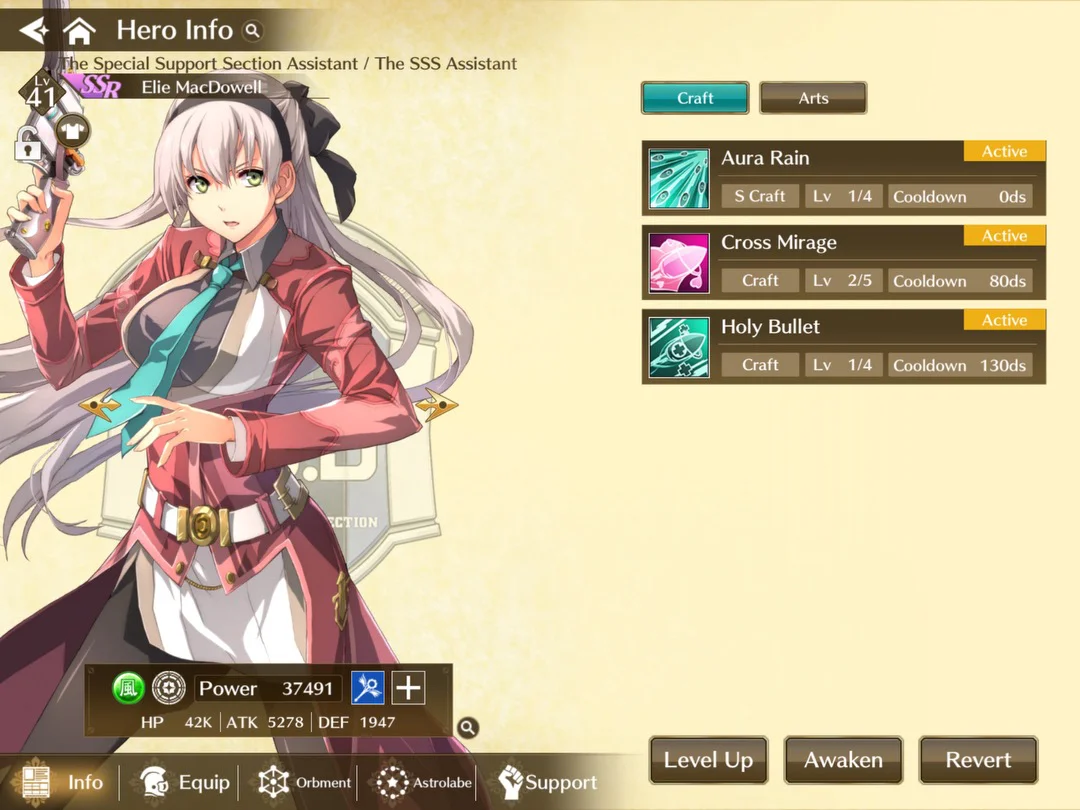Open the Hero Info search magnifier
This screenshot has width=1080, height=810.
point(253,30)
